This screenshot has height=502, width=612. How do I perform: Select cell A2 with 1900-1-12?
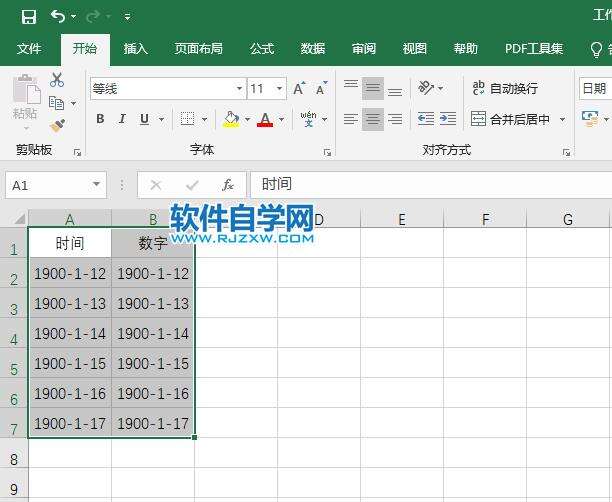[70, 273]
